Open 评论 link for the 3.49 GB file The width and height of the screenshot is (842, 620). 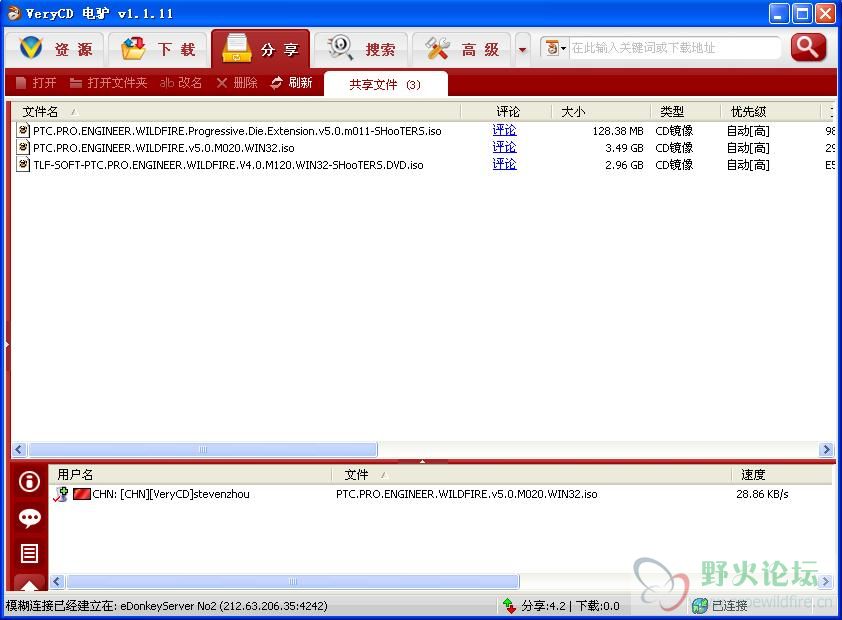pyautogui.click(x=504, y=147)
